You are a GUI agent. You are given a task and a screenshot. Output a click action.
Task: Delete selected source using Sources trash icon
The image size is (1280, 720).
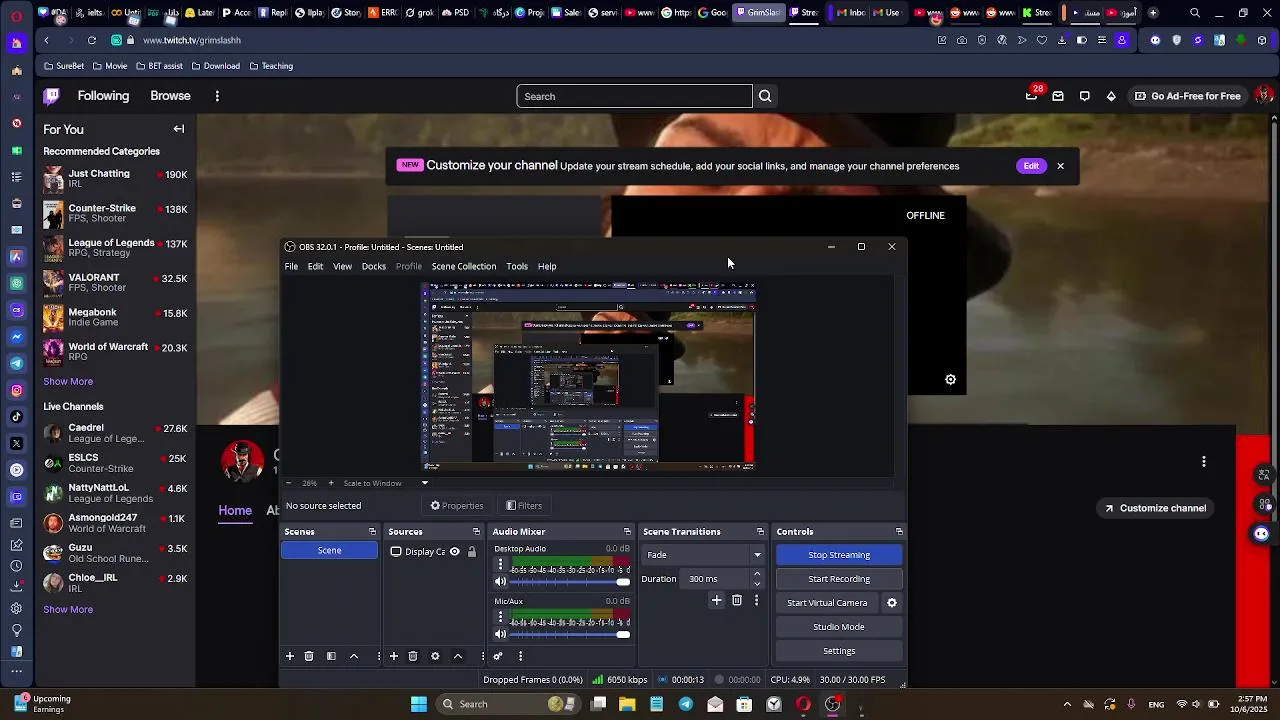413,656
